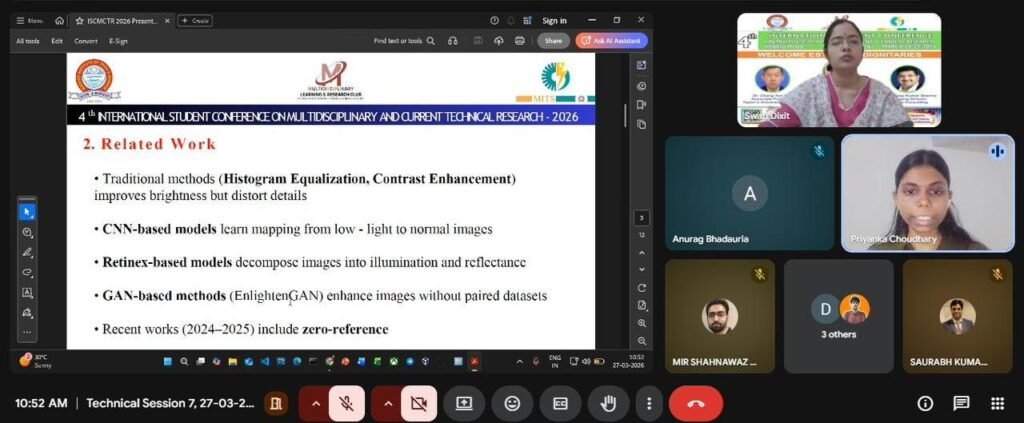Viewport: 1024px width, 423px height.
Task: Expand video settings arrow beside camera
Action: pos(387,403)
